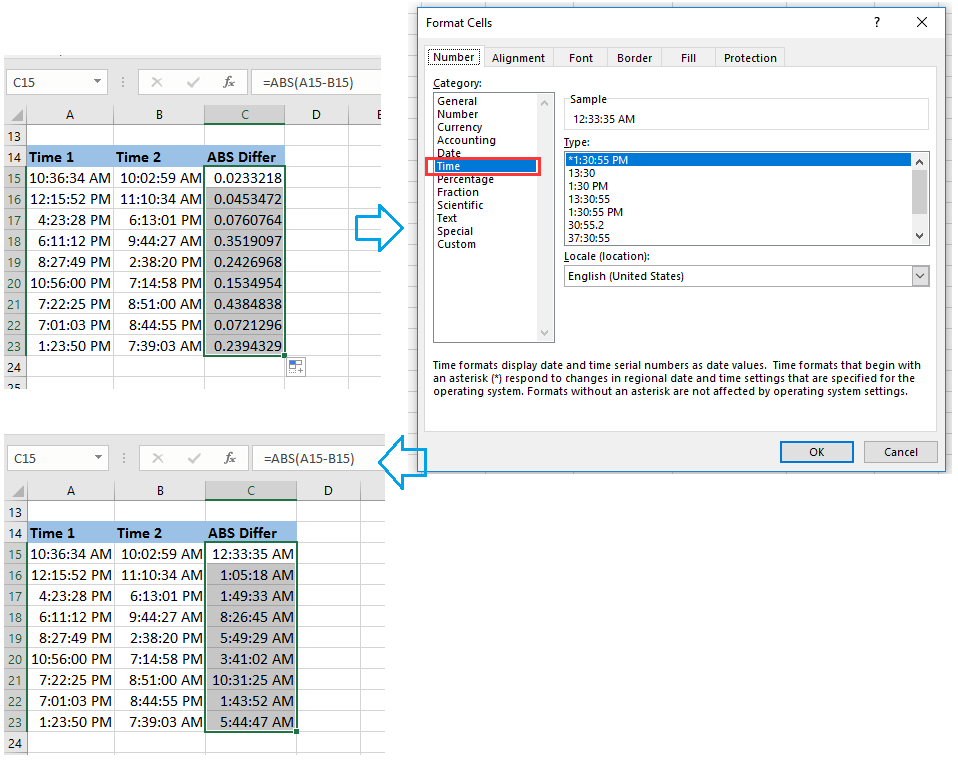The image size is (958, 762).
Task: Click the Select All corner of the top worksheet
Action: (x=18, y=114)
